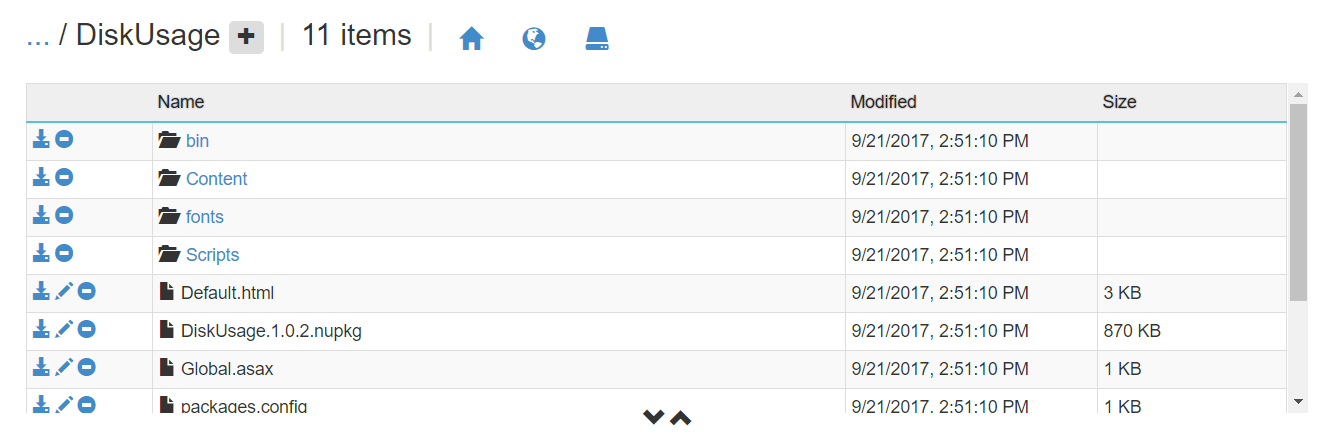Click the down chevron below the file list
The width and height of the screenshot is (1330, 444).
pos(654,417)
